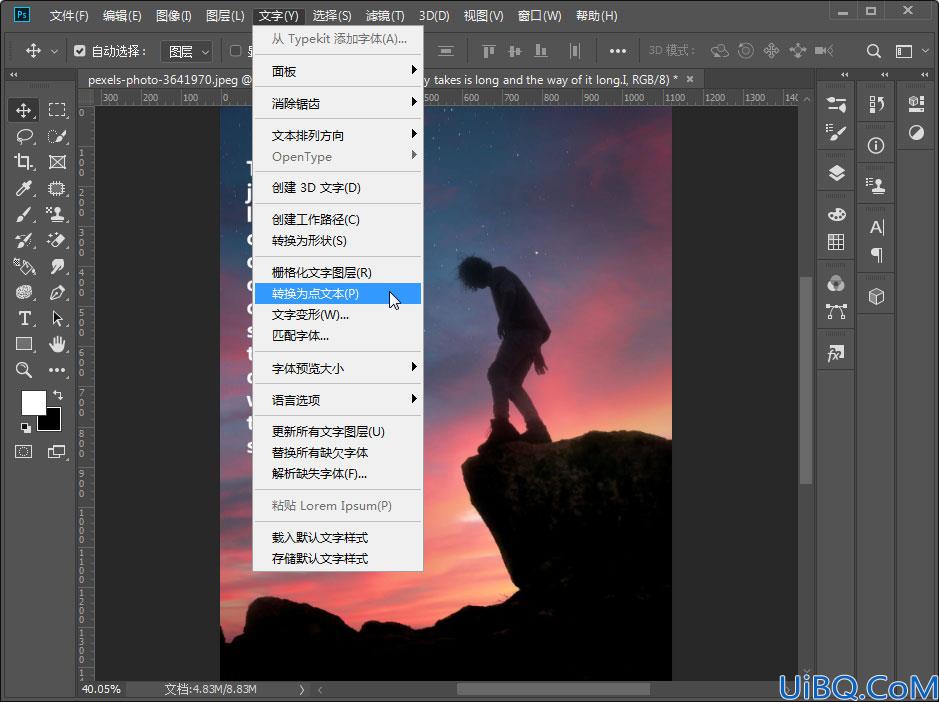939x702 pixels.
Task: Toggle the 自动选择 checkbox
Action: click(80, 51)
